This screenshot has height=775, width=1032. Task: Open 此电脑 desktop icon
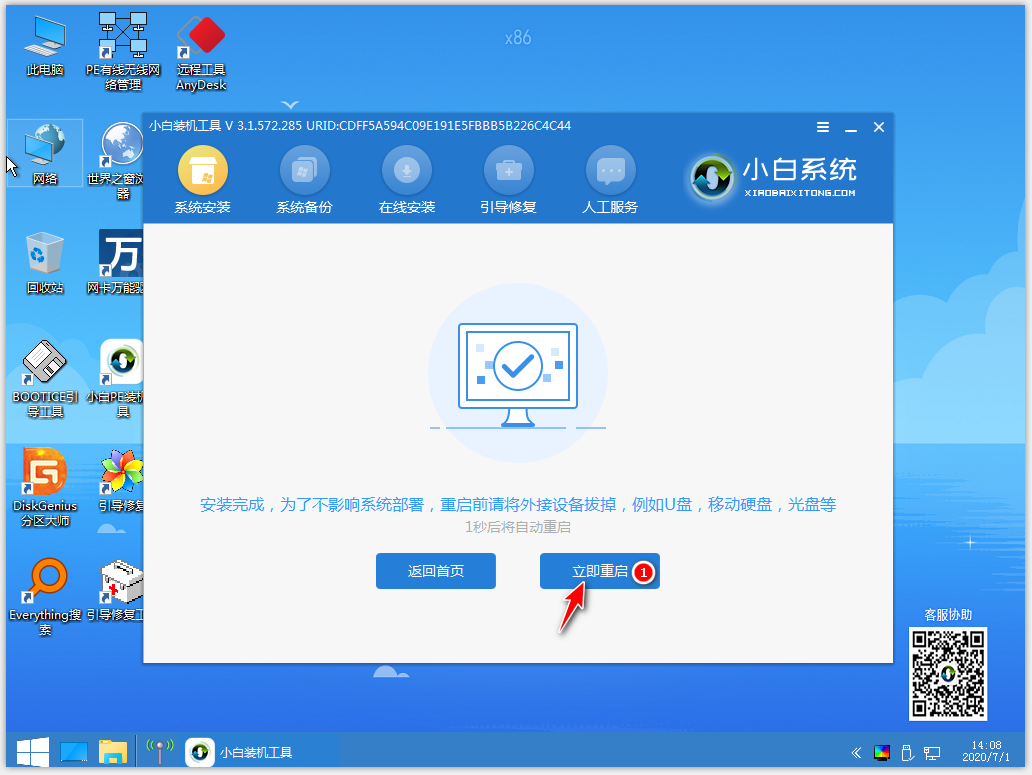(x=45, y=46)
